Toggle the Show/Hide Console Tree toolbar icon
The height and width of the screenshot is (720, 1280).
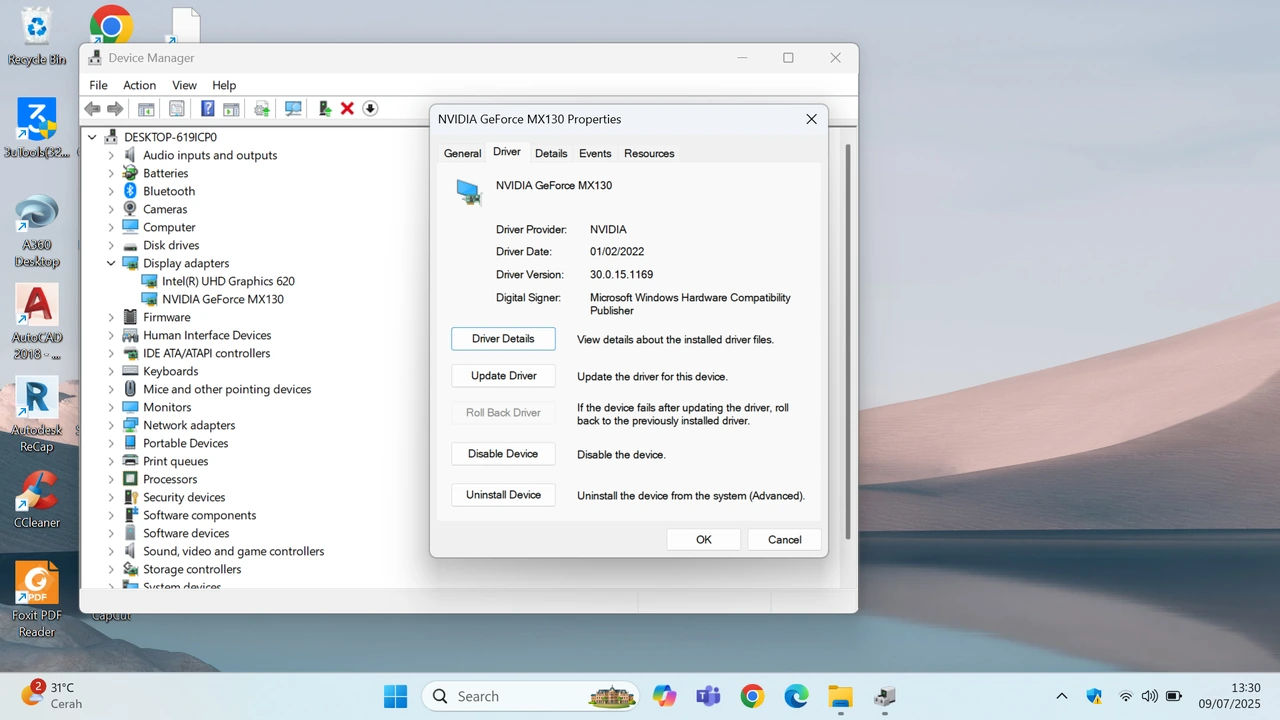click(146, 108)
